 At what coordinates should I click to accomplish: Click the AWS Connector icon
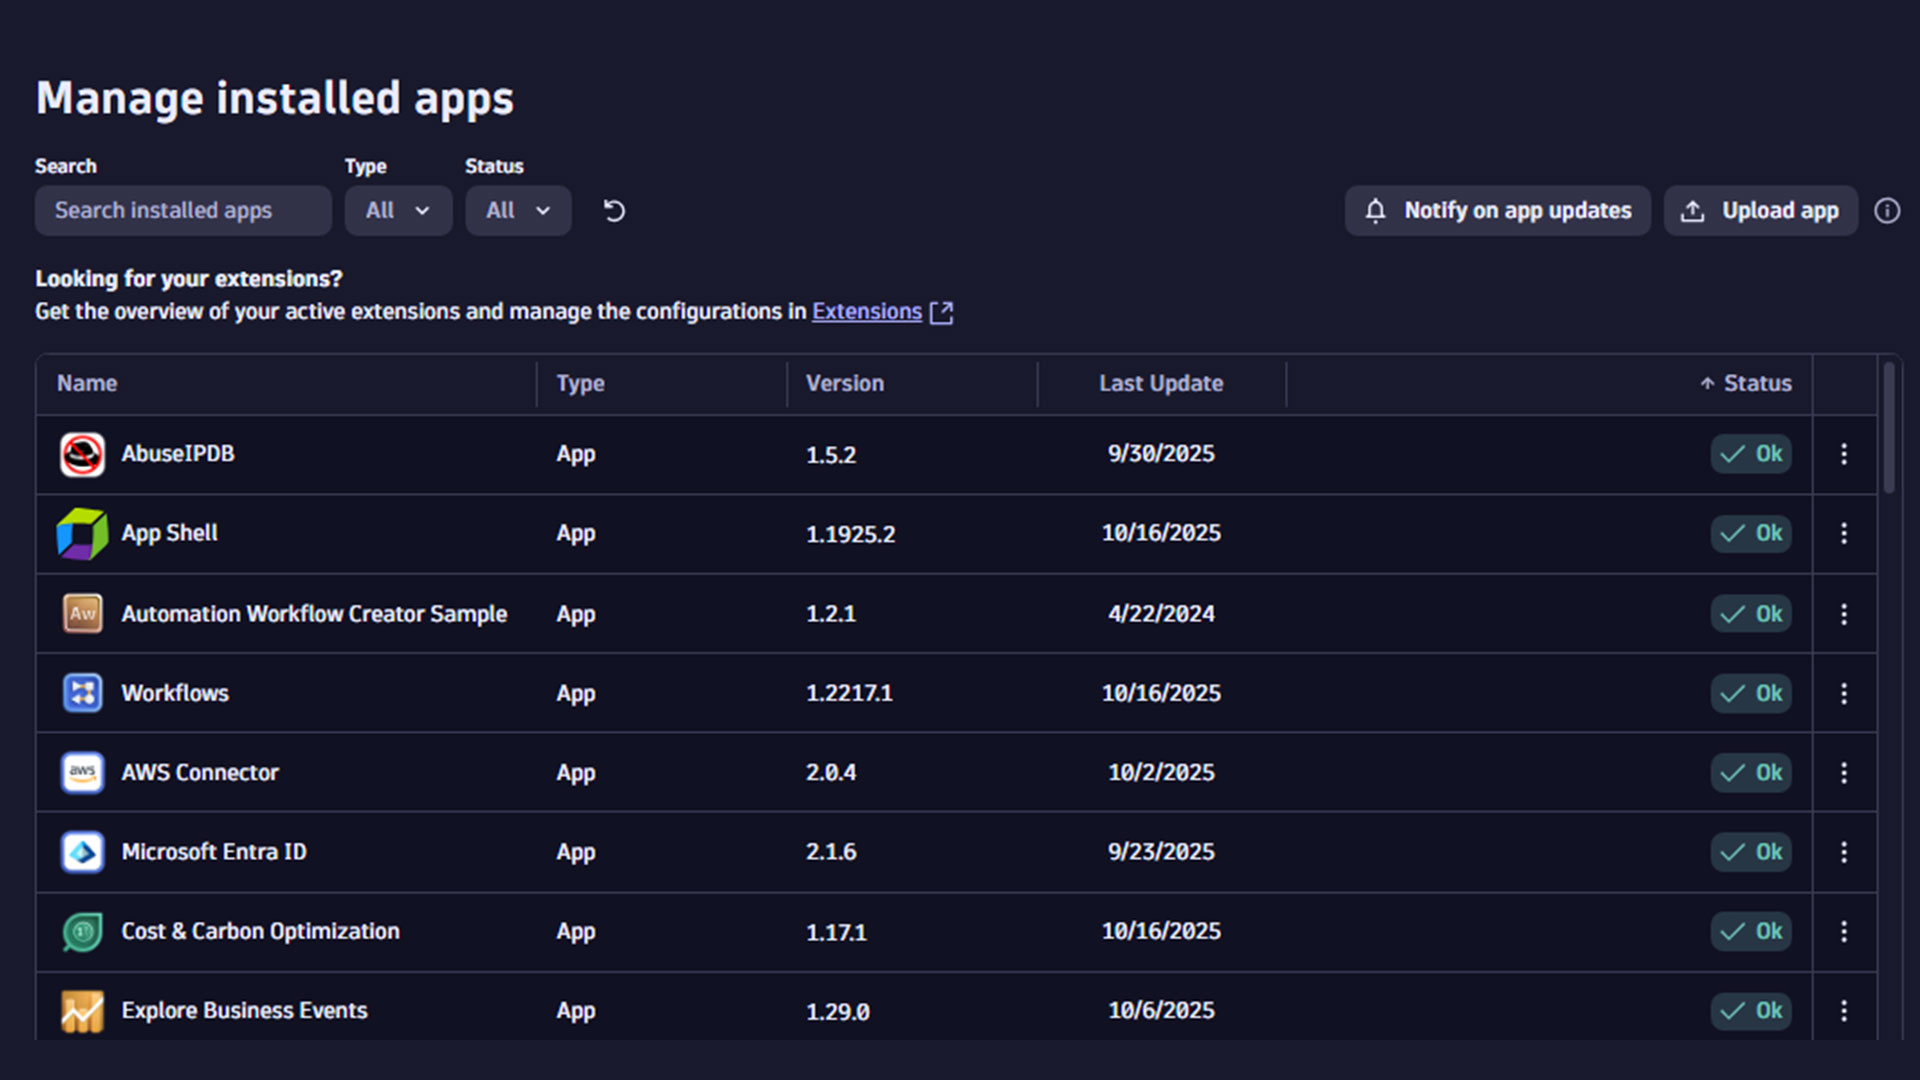click(x=82, y=772)
